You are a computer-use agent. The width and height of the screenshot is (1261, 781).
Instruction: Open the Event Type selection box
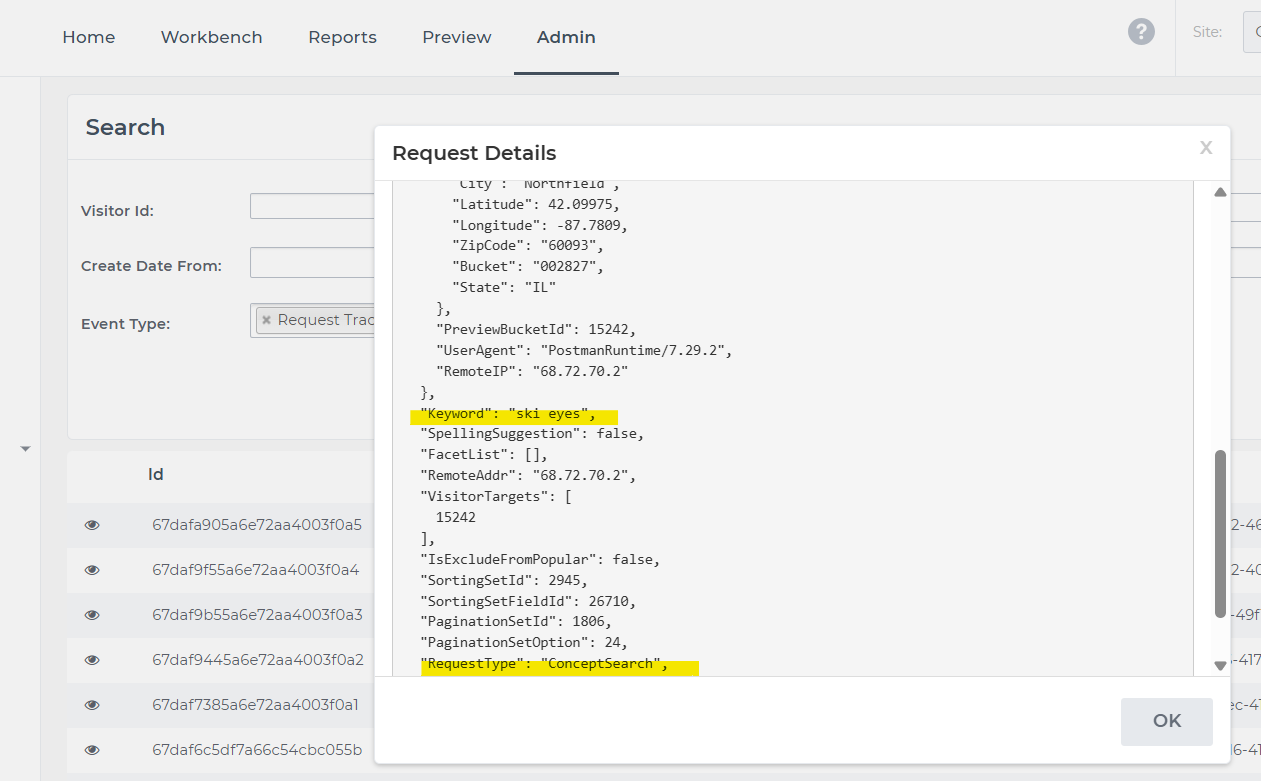(x=312, y=321)
